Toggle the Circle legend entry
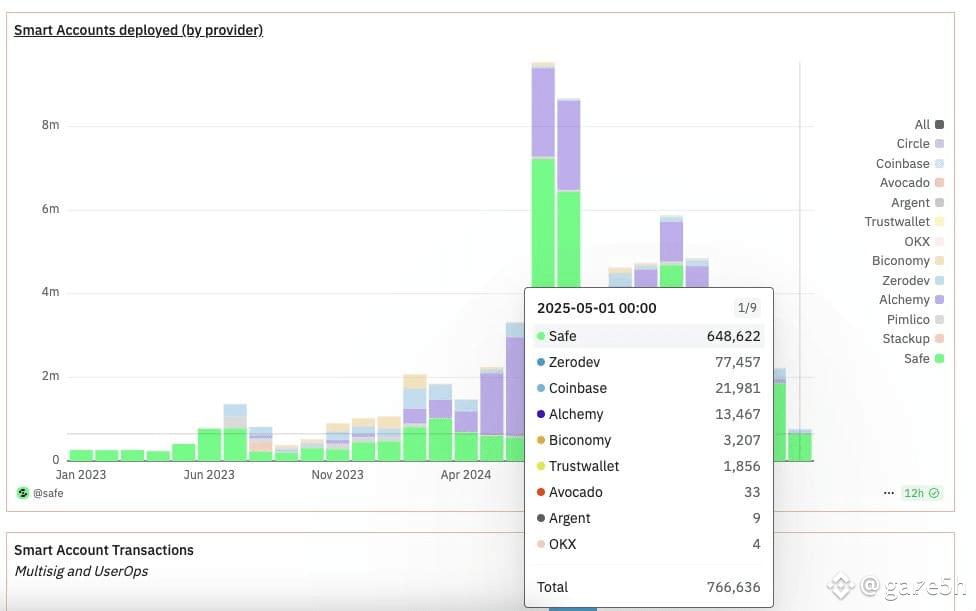 point(920,144)
